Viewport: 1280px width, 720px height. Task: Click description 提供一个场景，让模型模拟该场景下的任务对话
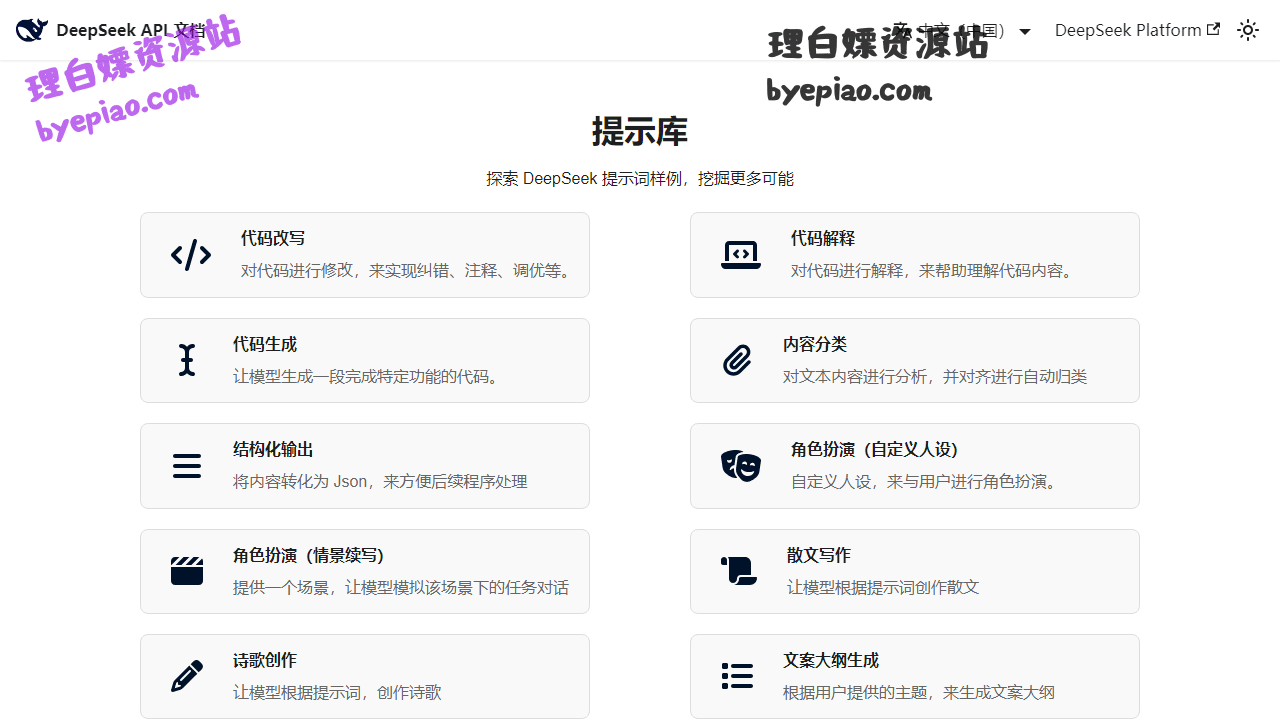click(401, 587)
